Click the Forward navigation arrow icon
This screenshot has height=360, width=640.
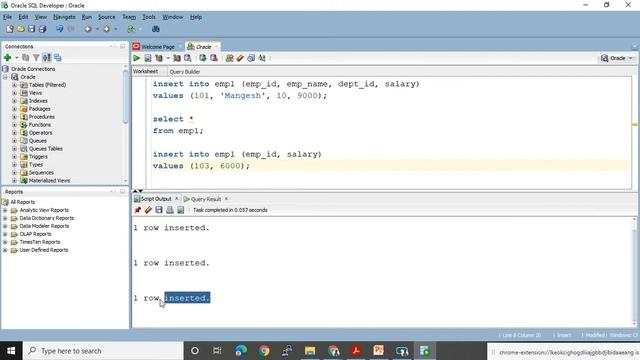coord(107,29)
